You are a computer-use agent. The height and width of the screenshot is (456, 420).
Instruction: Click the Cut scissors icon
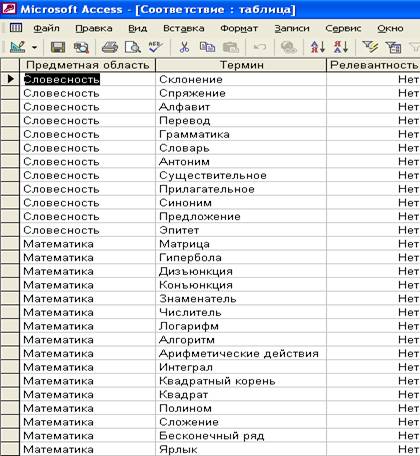pos(184,47)
